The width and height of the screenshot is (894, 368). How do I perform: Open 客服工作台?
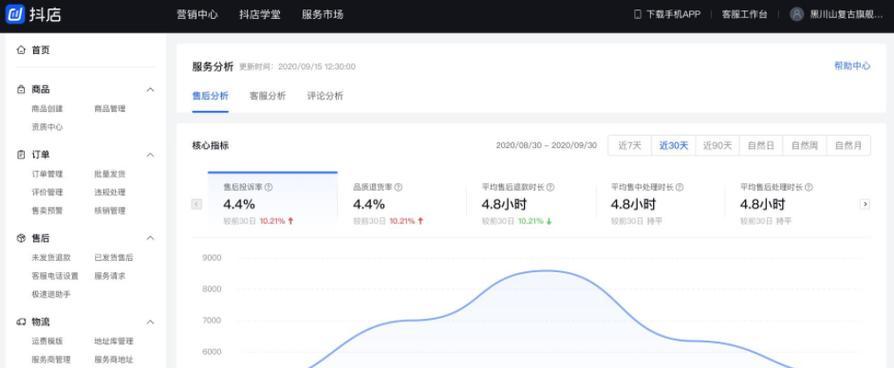pos(745,14)
